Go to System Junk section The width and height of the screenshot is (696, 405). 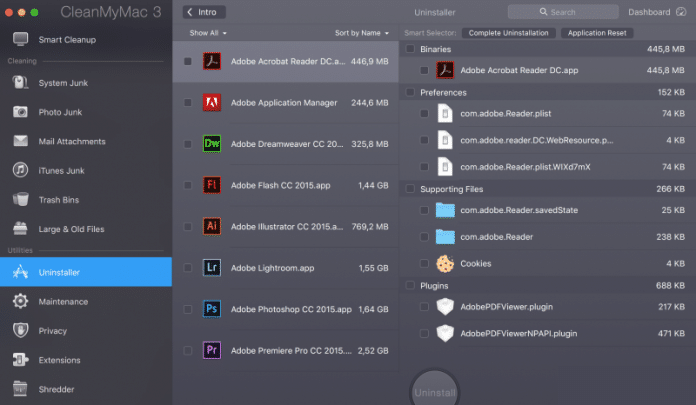tap(86, 83)
